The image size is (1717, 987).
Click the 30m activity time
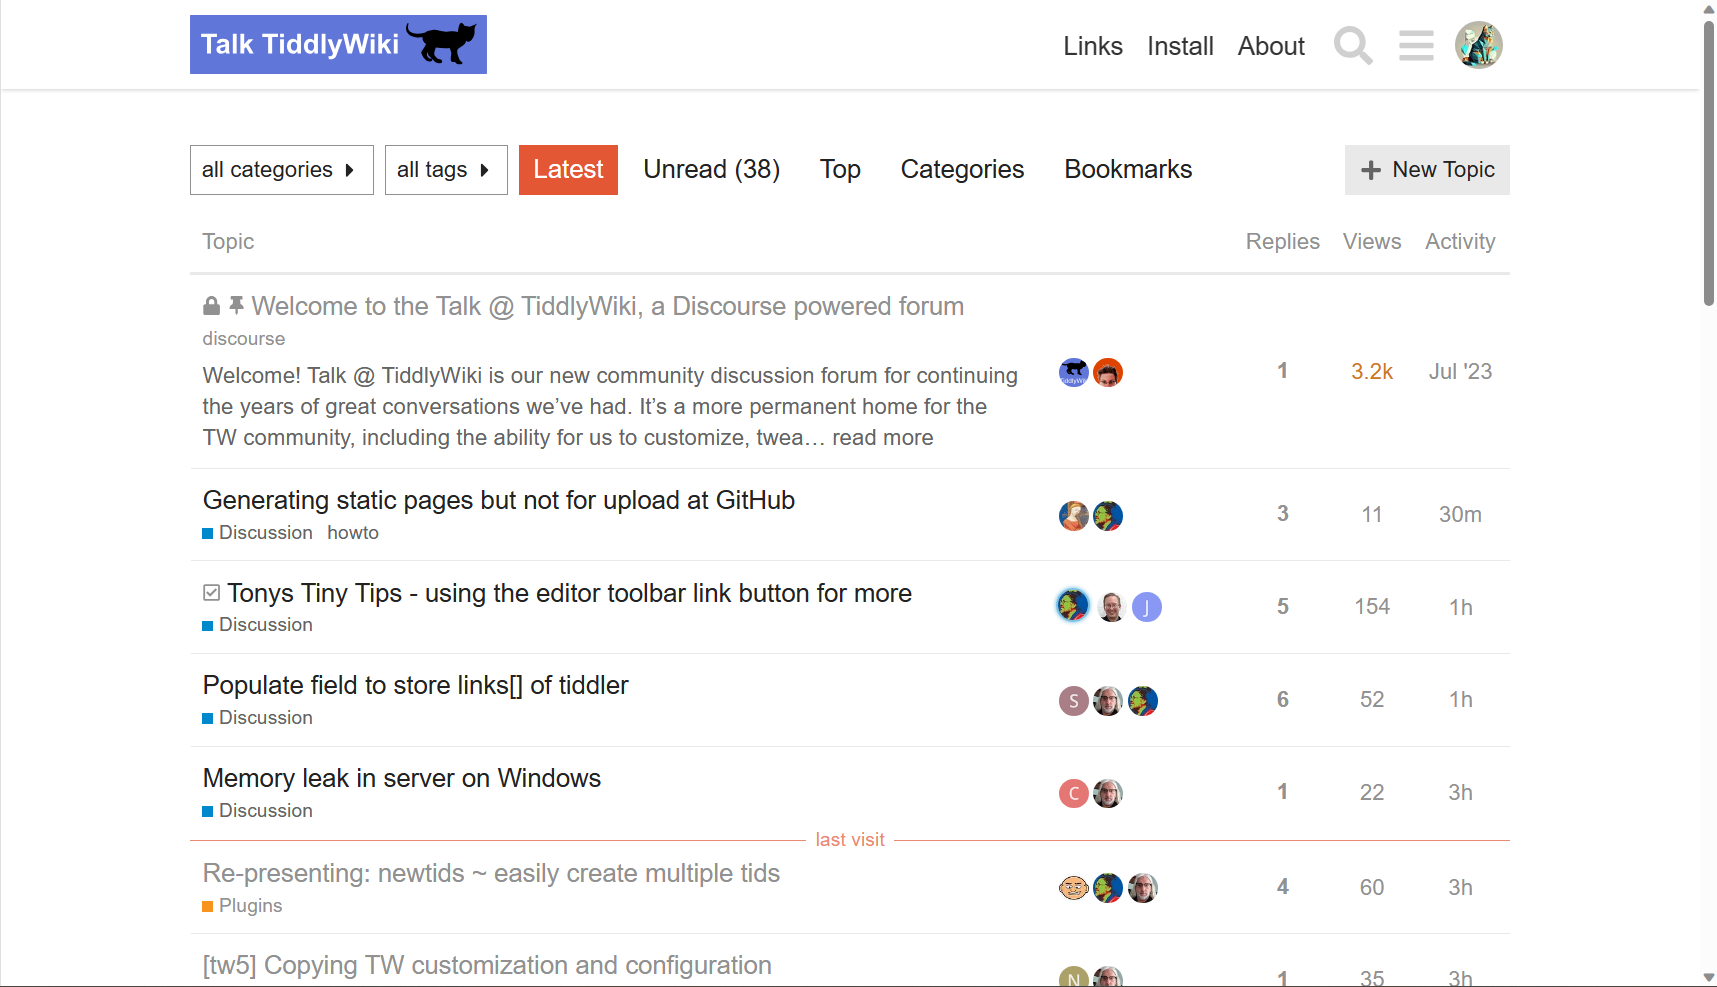coord(1460,515)
